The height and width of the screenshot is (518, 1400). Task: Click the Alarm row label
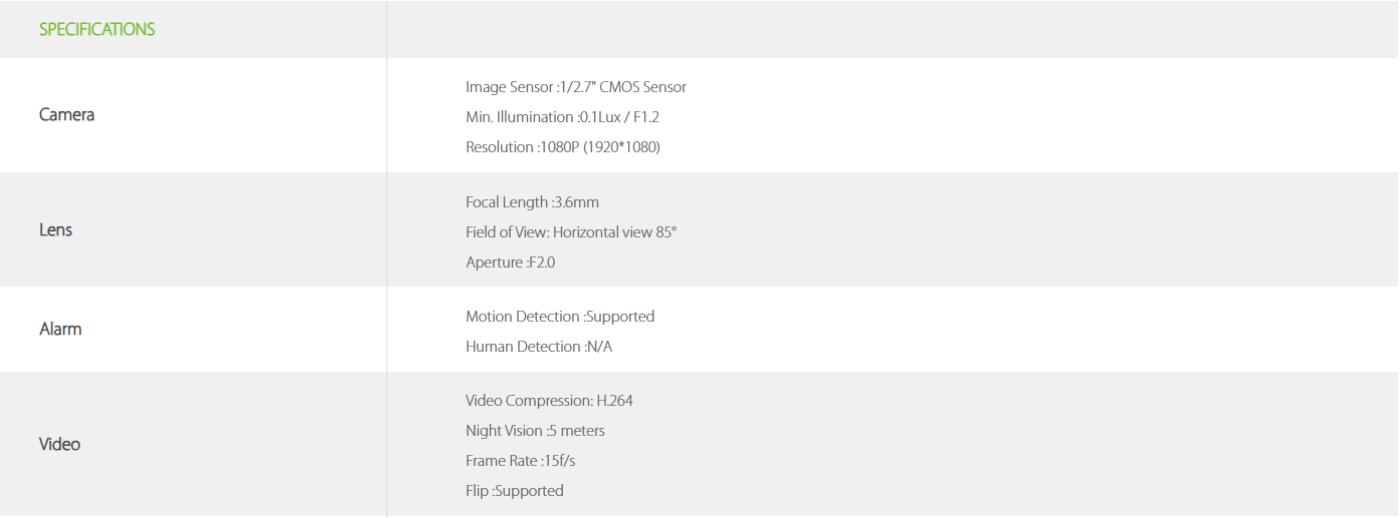(x=60, y=330)
